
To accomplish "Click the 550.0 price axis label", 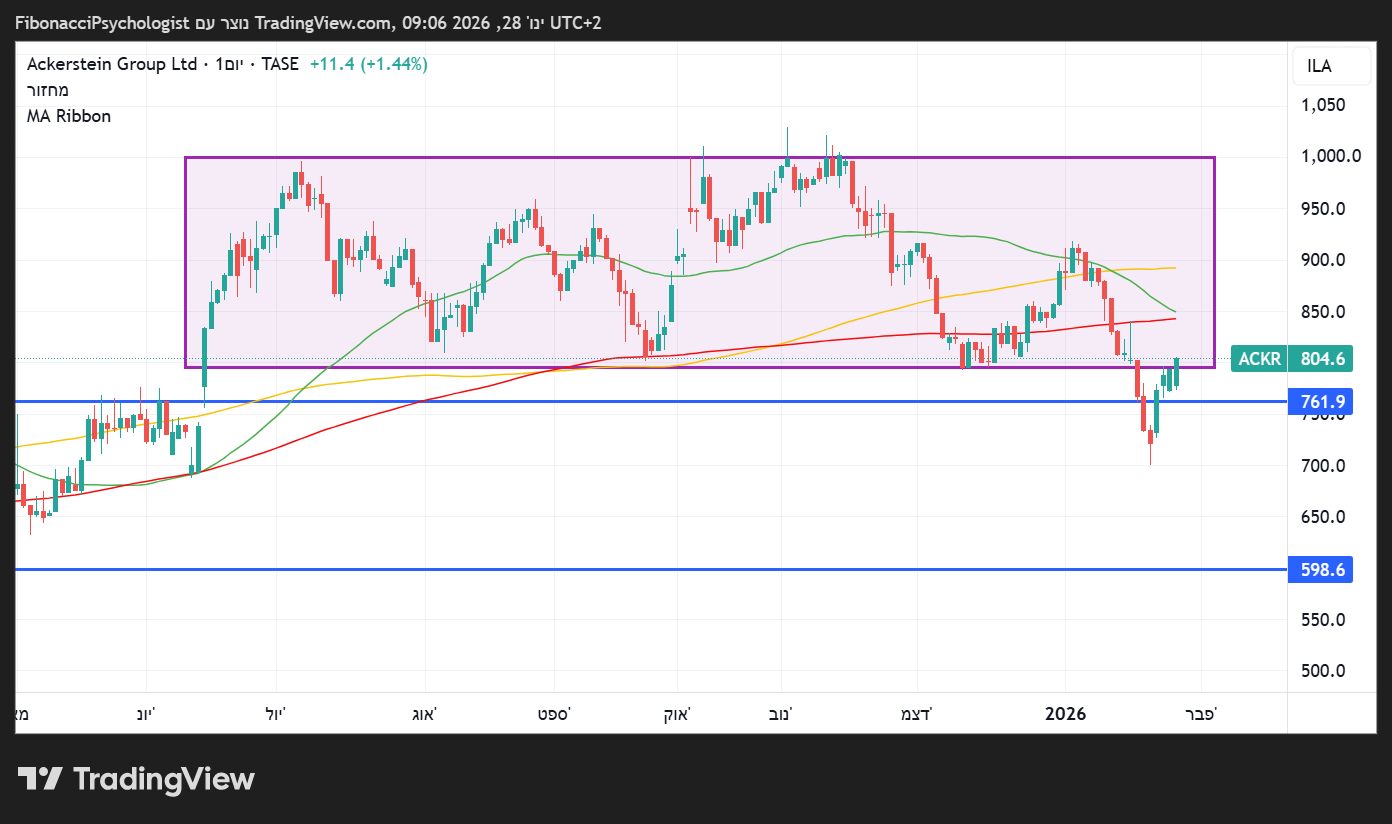I will click(1323, 619).
